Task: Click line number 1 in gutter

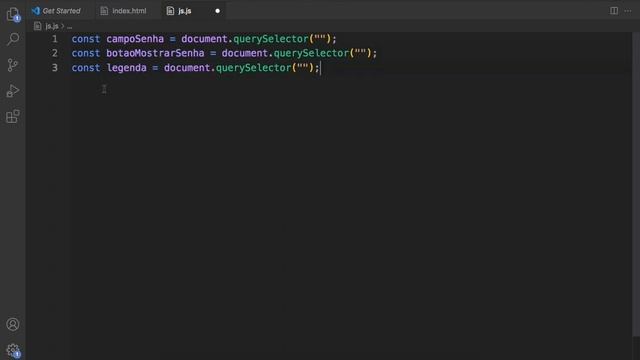Action: [x=55, y=39]
